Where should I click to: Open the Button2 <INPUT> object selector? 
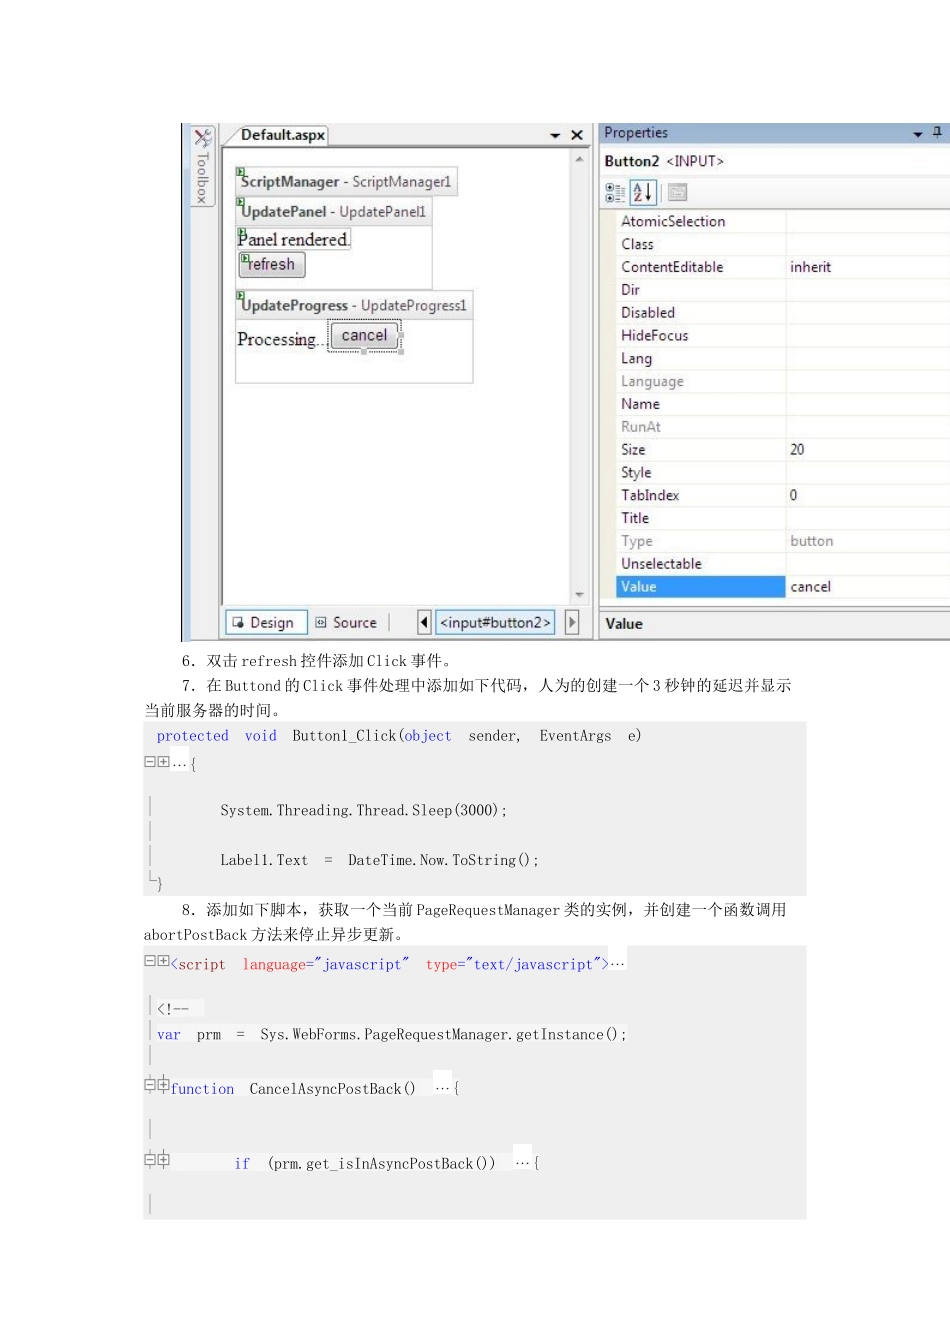click(775, 161)
